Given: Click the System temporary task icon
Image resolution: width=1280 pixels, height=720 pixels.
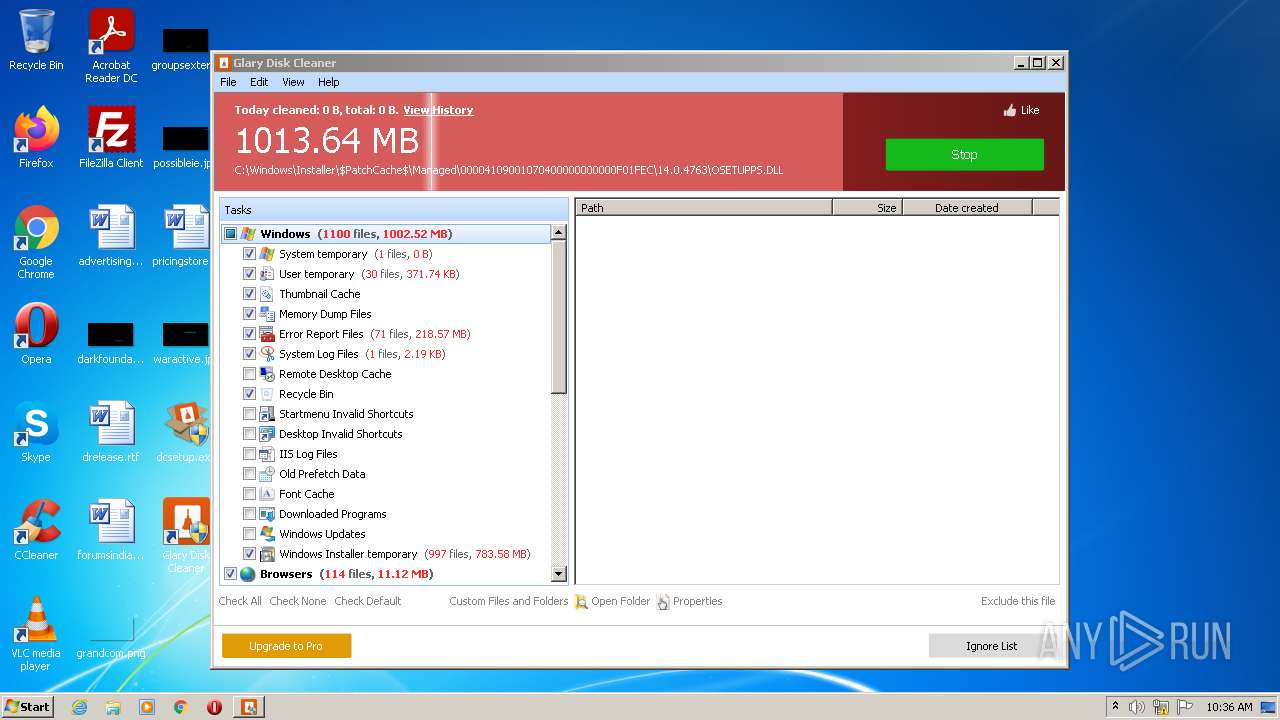Looking at the screenshot, I should coord(267,254).
